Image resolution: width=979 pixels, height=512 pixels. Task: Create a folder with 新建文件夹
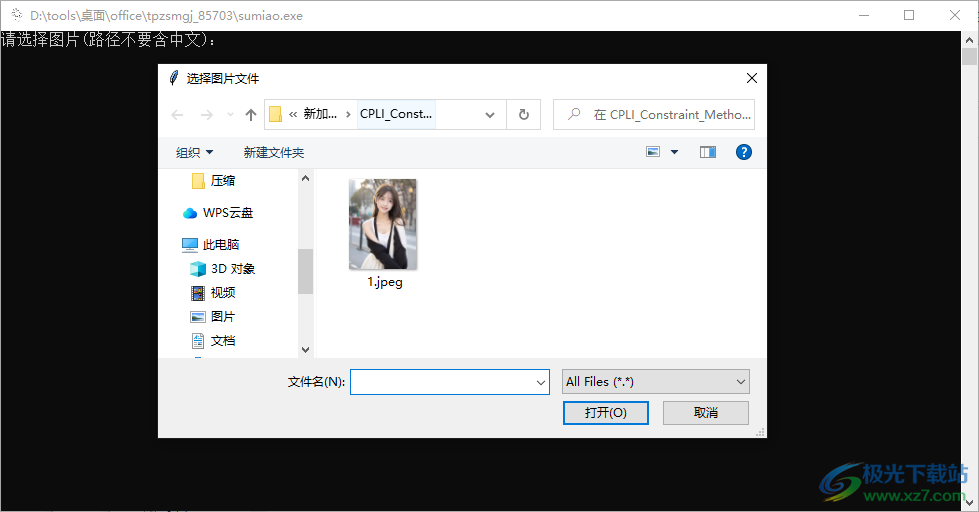click(x=273, y=152)
